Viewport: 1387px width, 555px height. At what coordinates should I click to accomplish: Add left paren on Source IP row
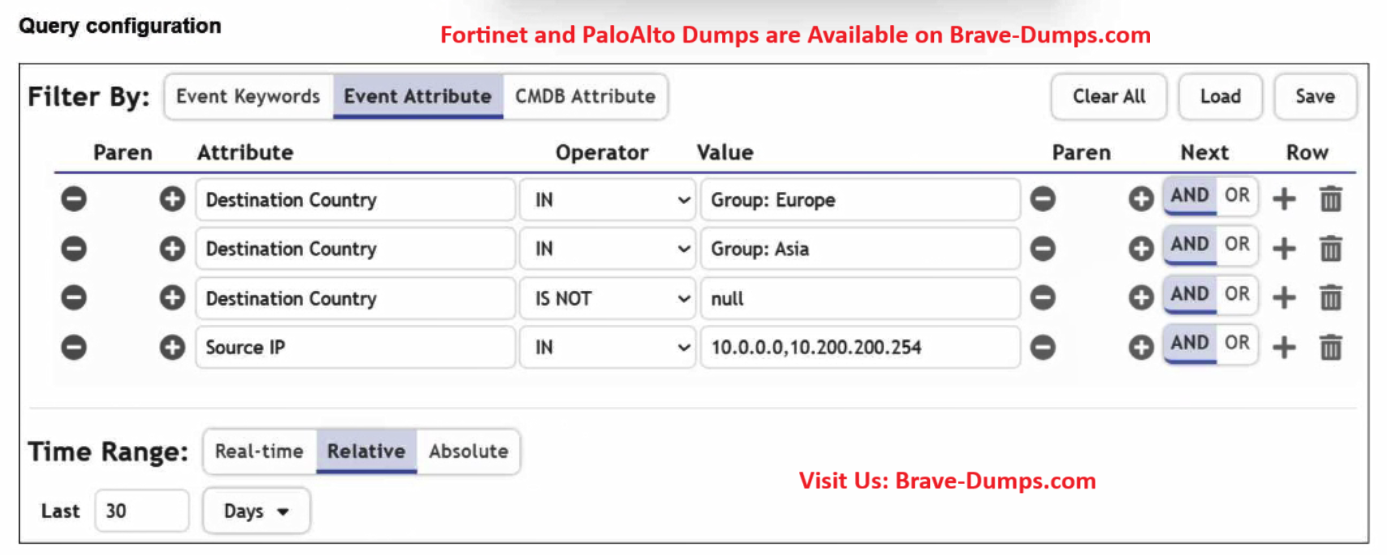pos(172,348)
